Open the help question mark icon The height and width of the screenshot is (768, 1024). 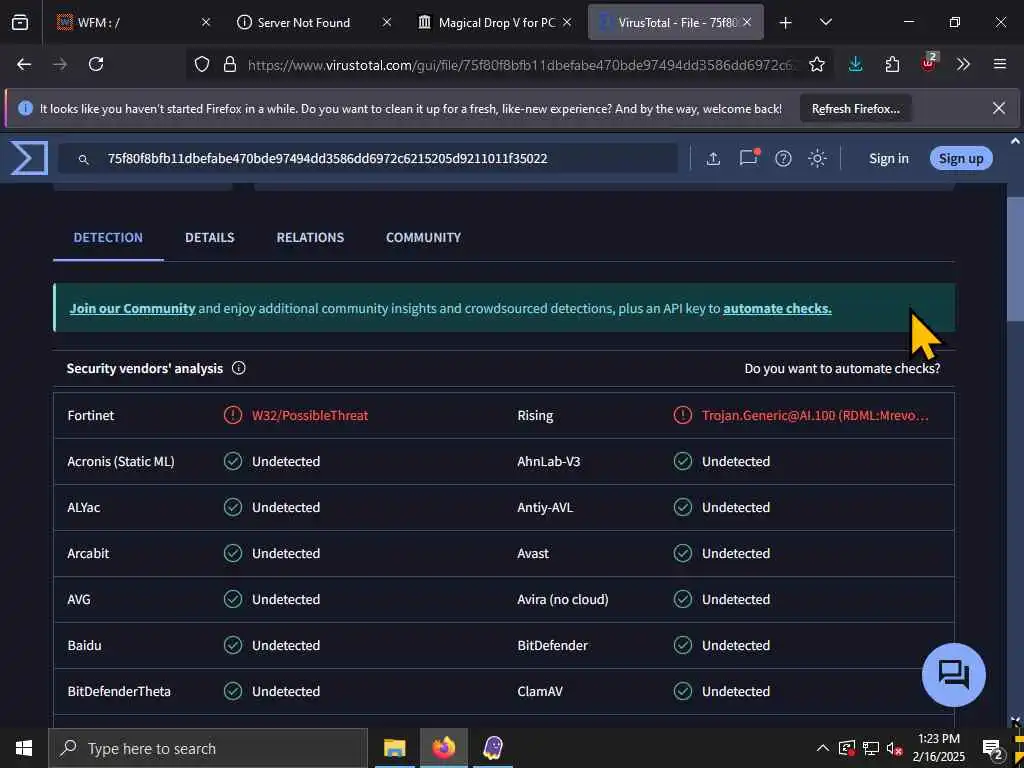click(x=783, y=159)
